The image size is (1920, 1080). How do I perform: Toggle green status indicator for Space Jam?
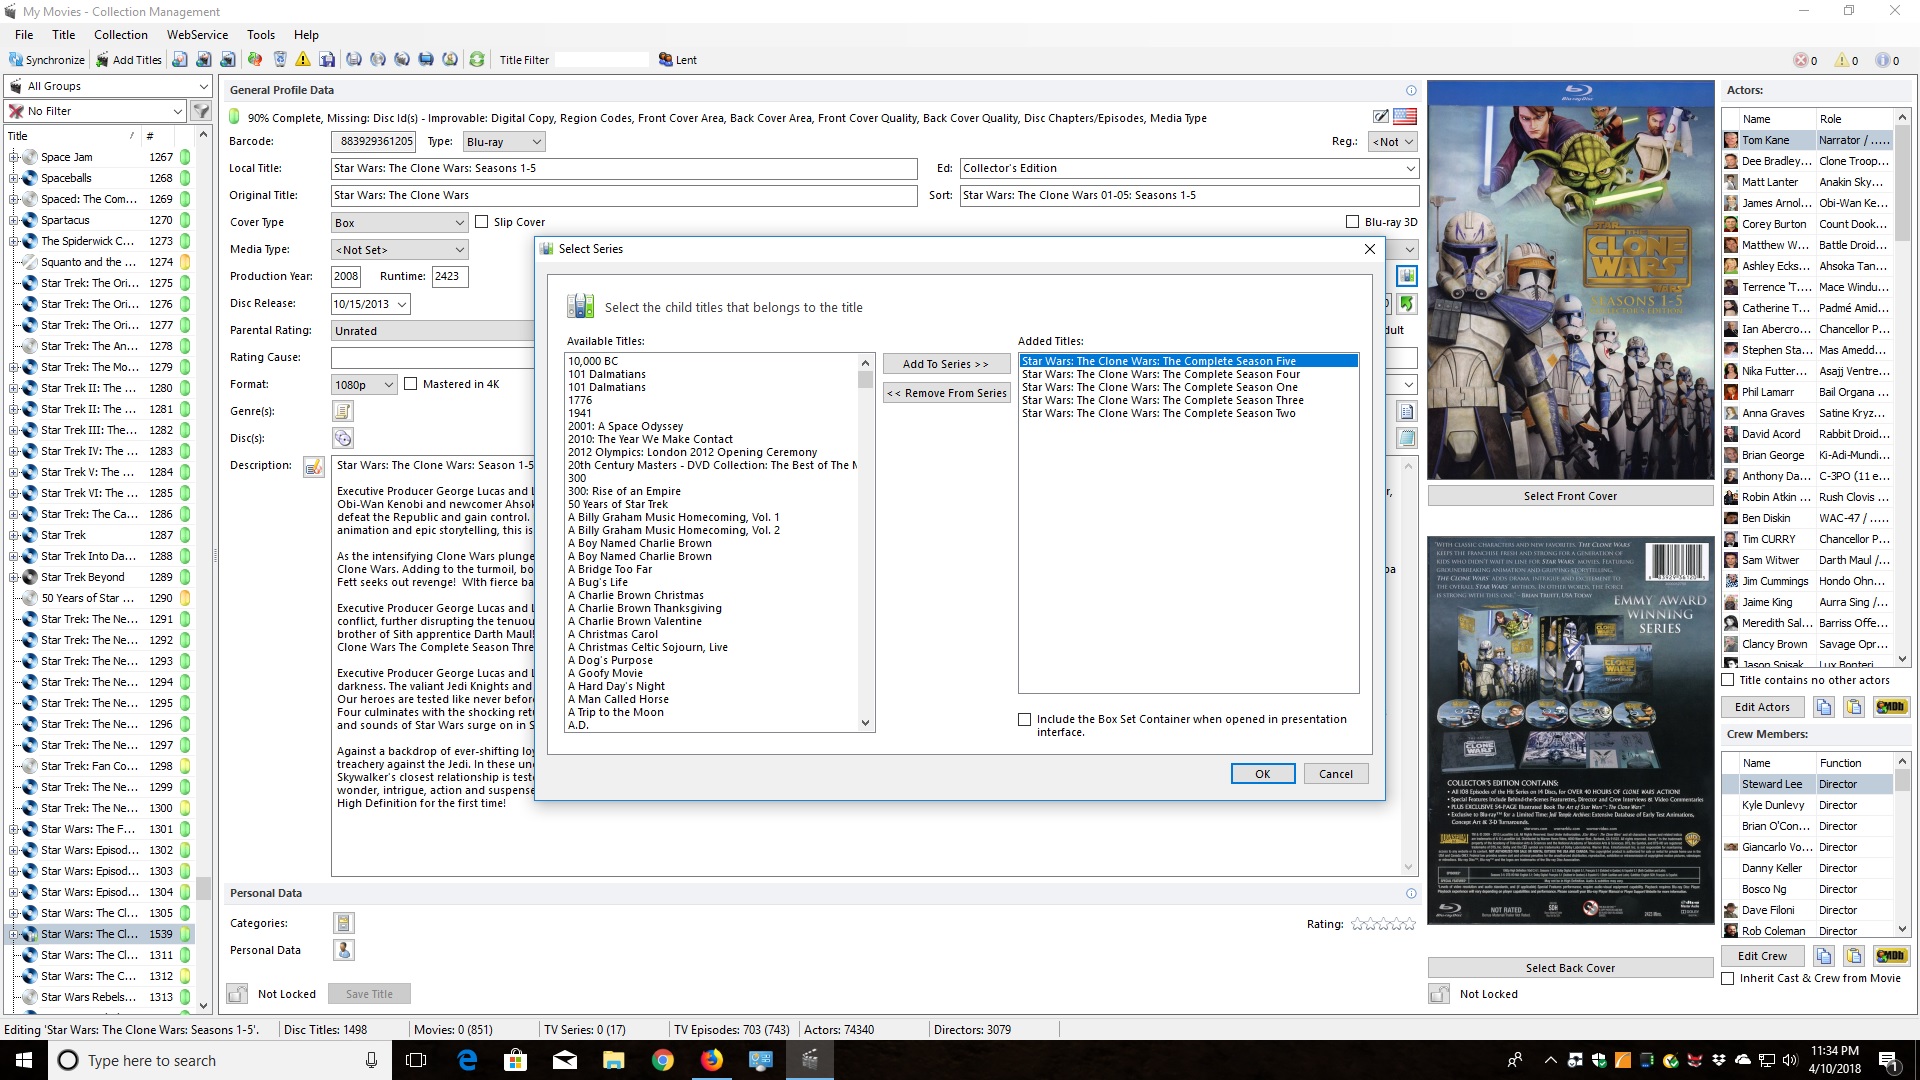click(185, 157)
